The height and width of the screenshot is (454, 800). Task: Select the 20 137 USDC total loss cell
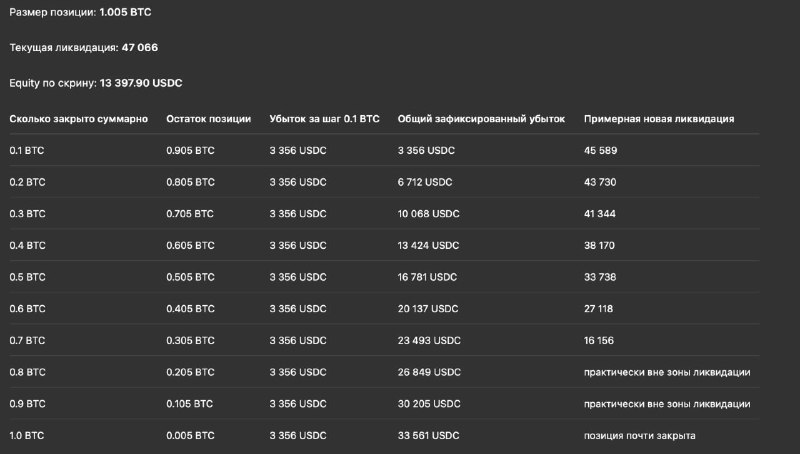pos(428,309)
